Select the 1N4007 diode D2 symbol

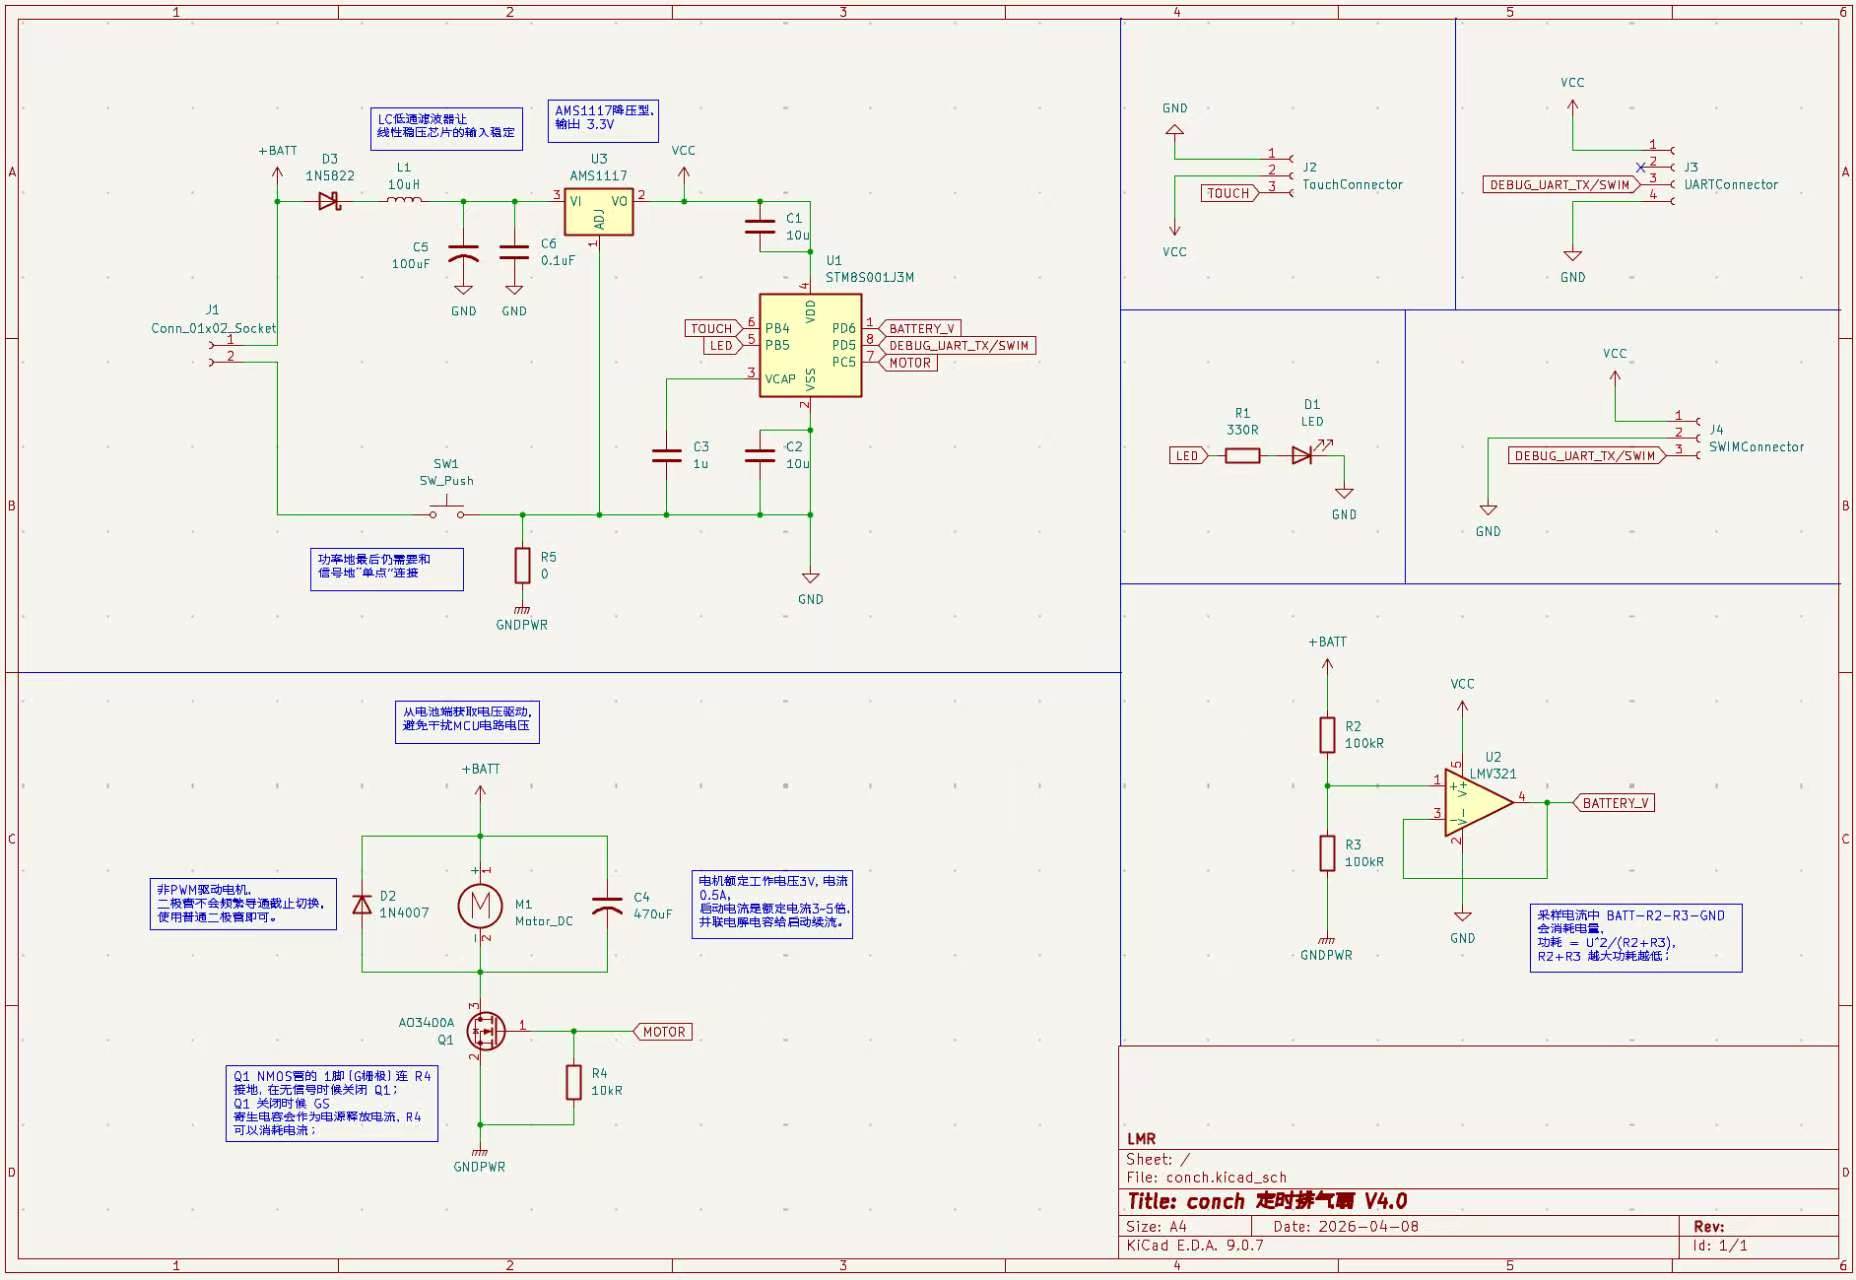coord(362,905)
